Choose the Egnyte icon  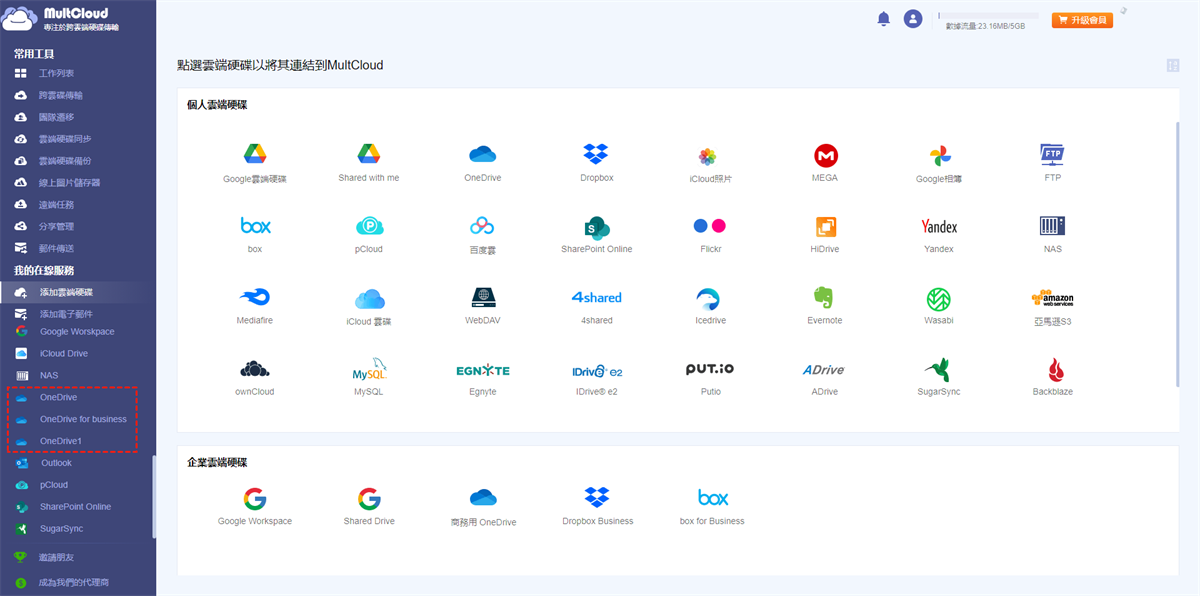coord(483,370)
